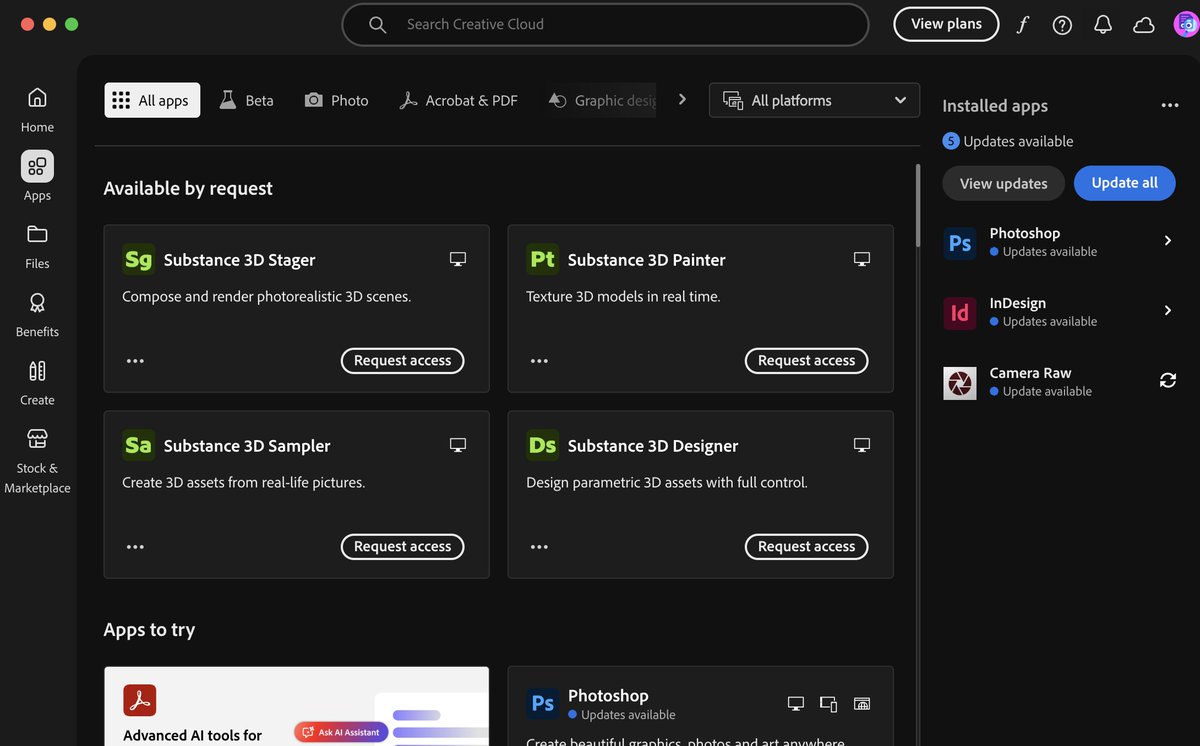
Task: Click the desktop icon on Substance 3D Sampler card
Action: [458, 445]
